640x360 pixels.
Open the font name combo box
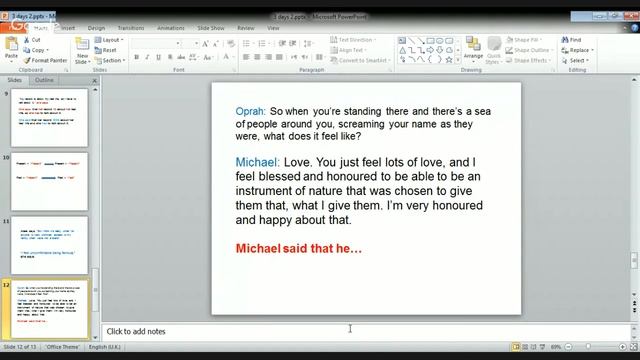pyautogui.click(x=156, y=43)
